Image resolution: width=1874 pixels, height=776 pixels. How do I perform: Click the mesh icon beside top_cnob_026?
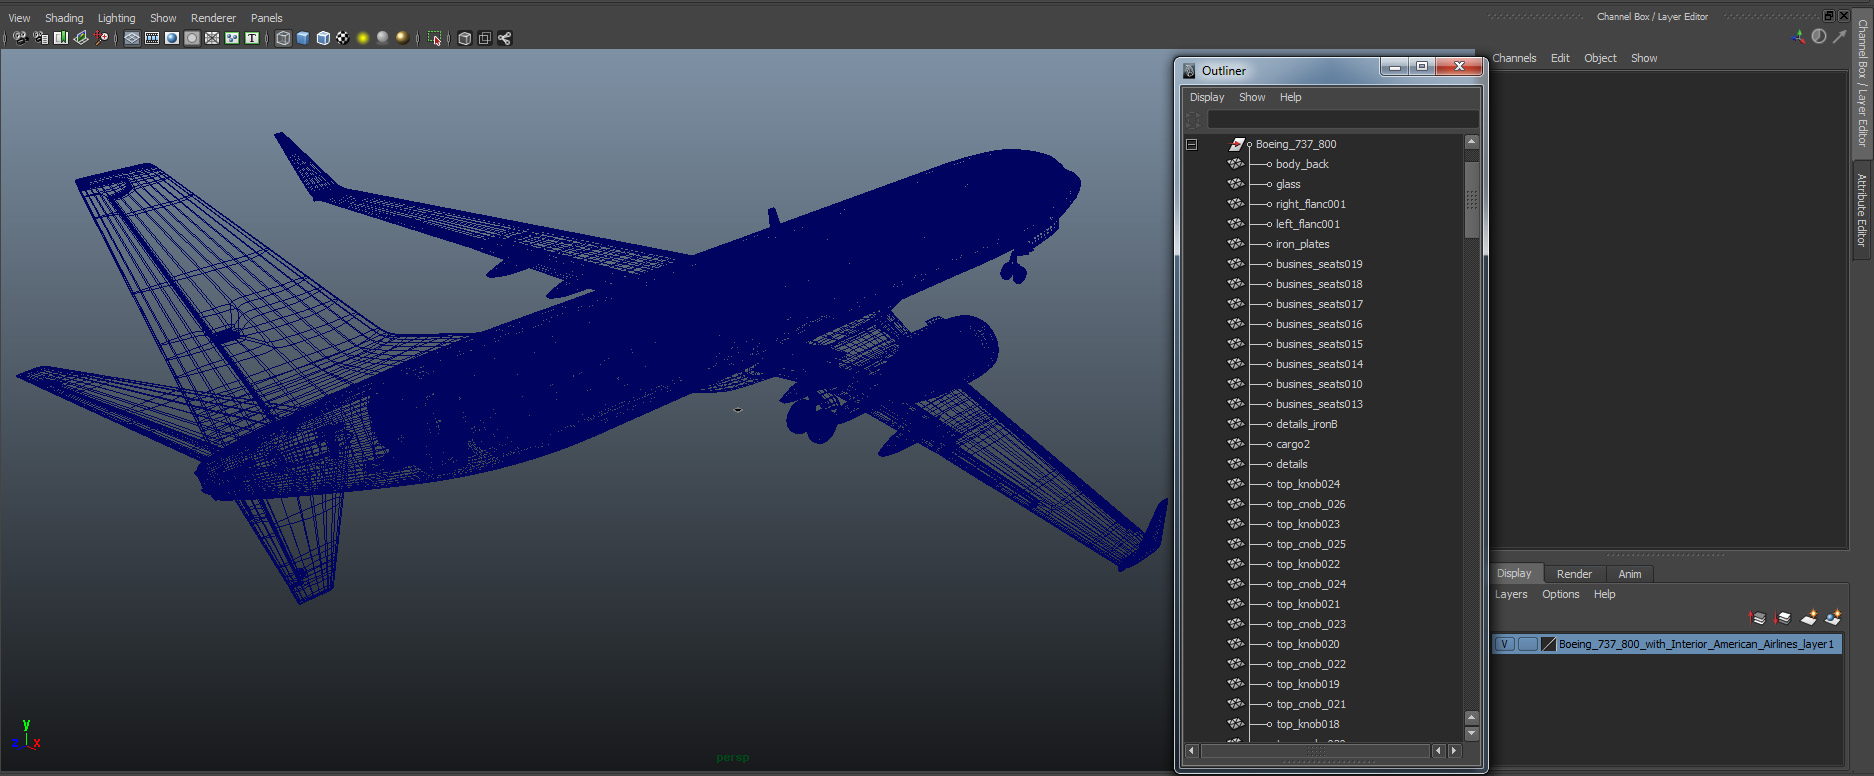pos(1236,504)
